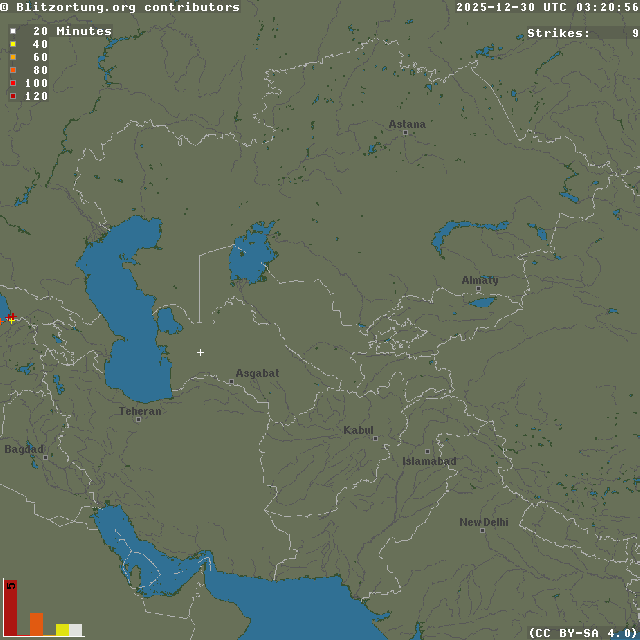Click the Kabul city marker
The width and height of the screenshot is (640, 640).
click(x=375, y=438)
